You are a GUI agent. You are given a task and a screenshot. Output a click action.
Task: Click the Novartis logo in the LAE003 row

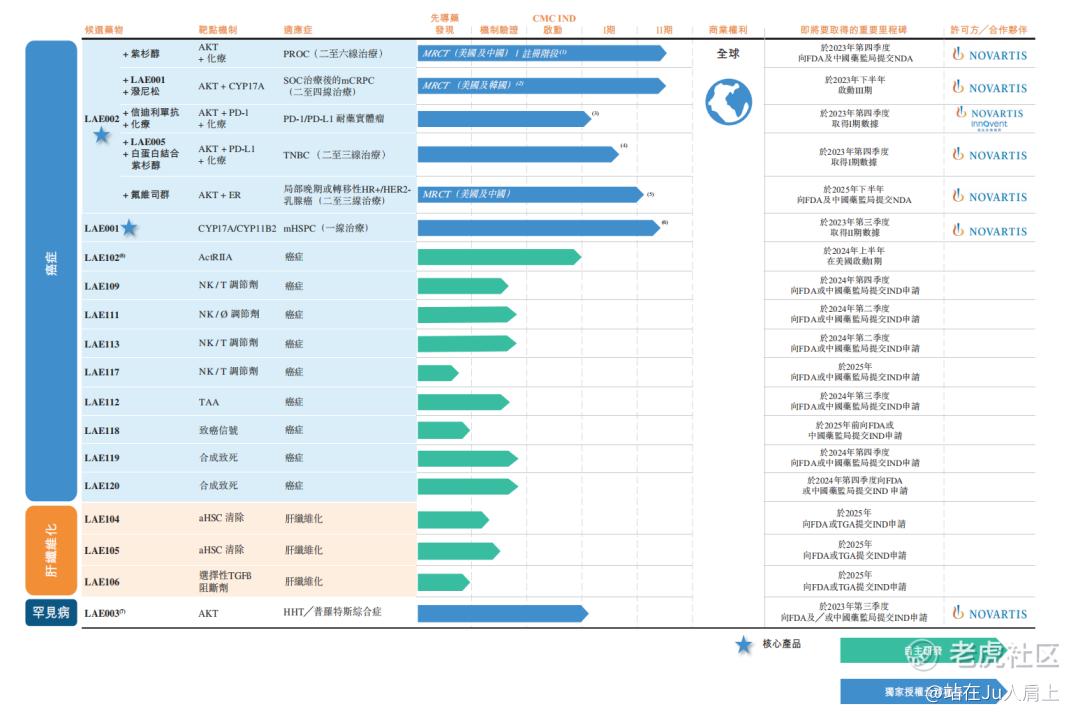(x=990, y=613)
